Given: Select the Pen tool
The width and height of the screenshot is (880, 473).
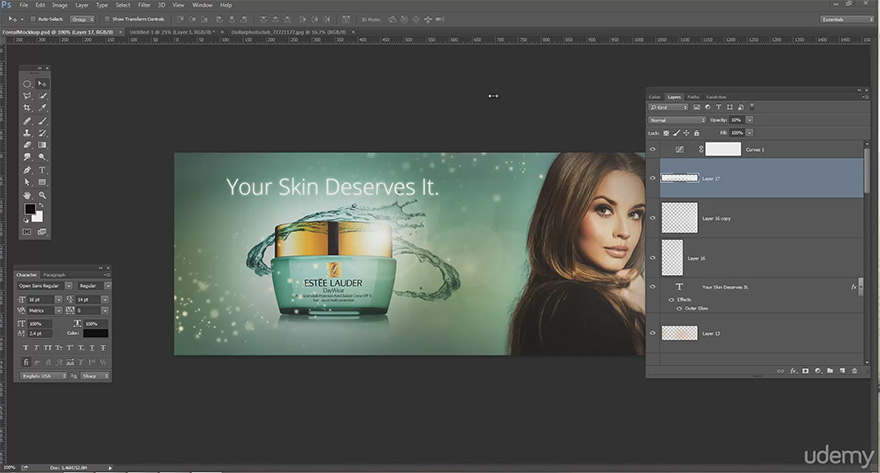Looking at the screenshot, I should point(27,170).
